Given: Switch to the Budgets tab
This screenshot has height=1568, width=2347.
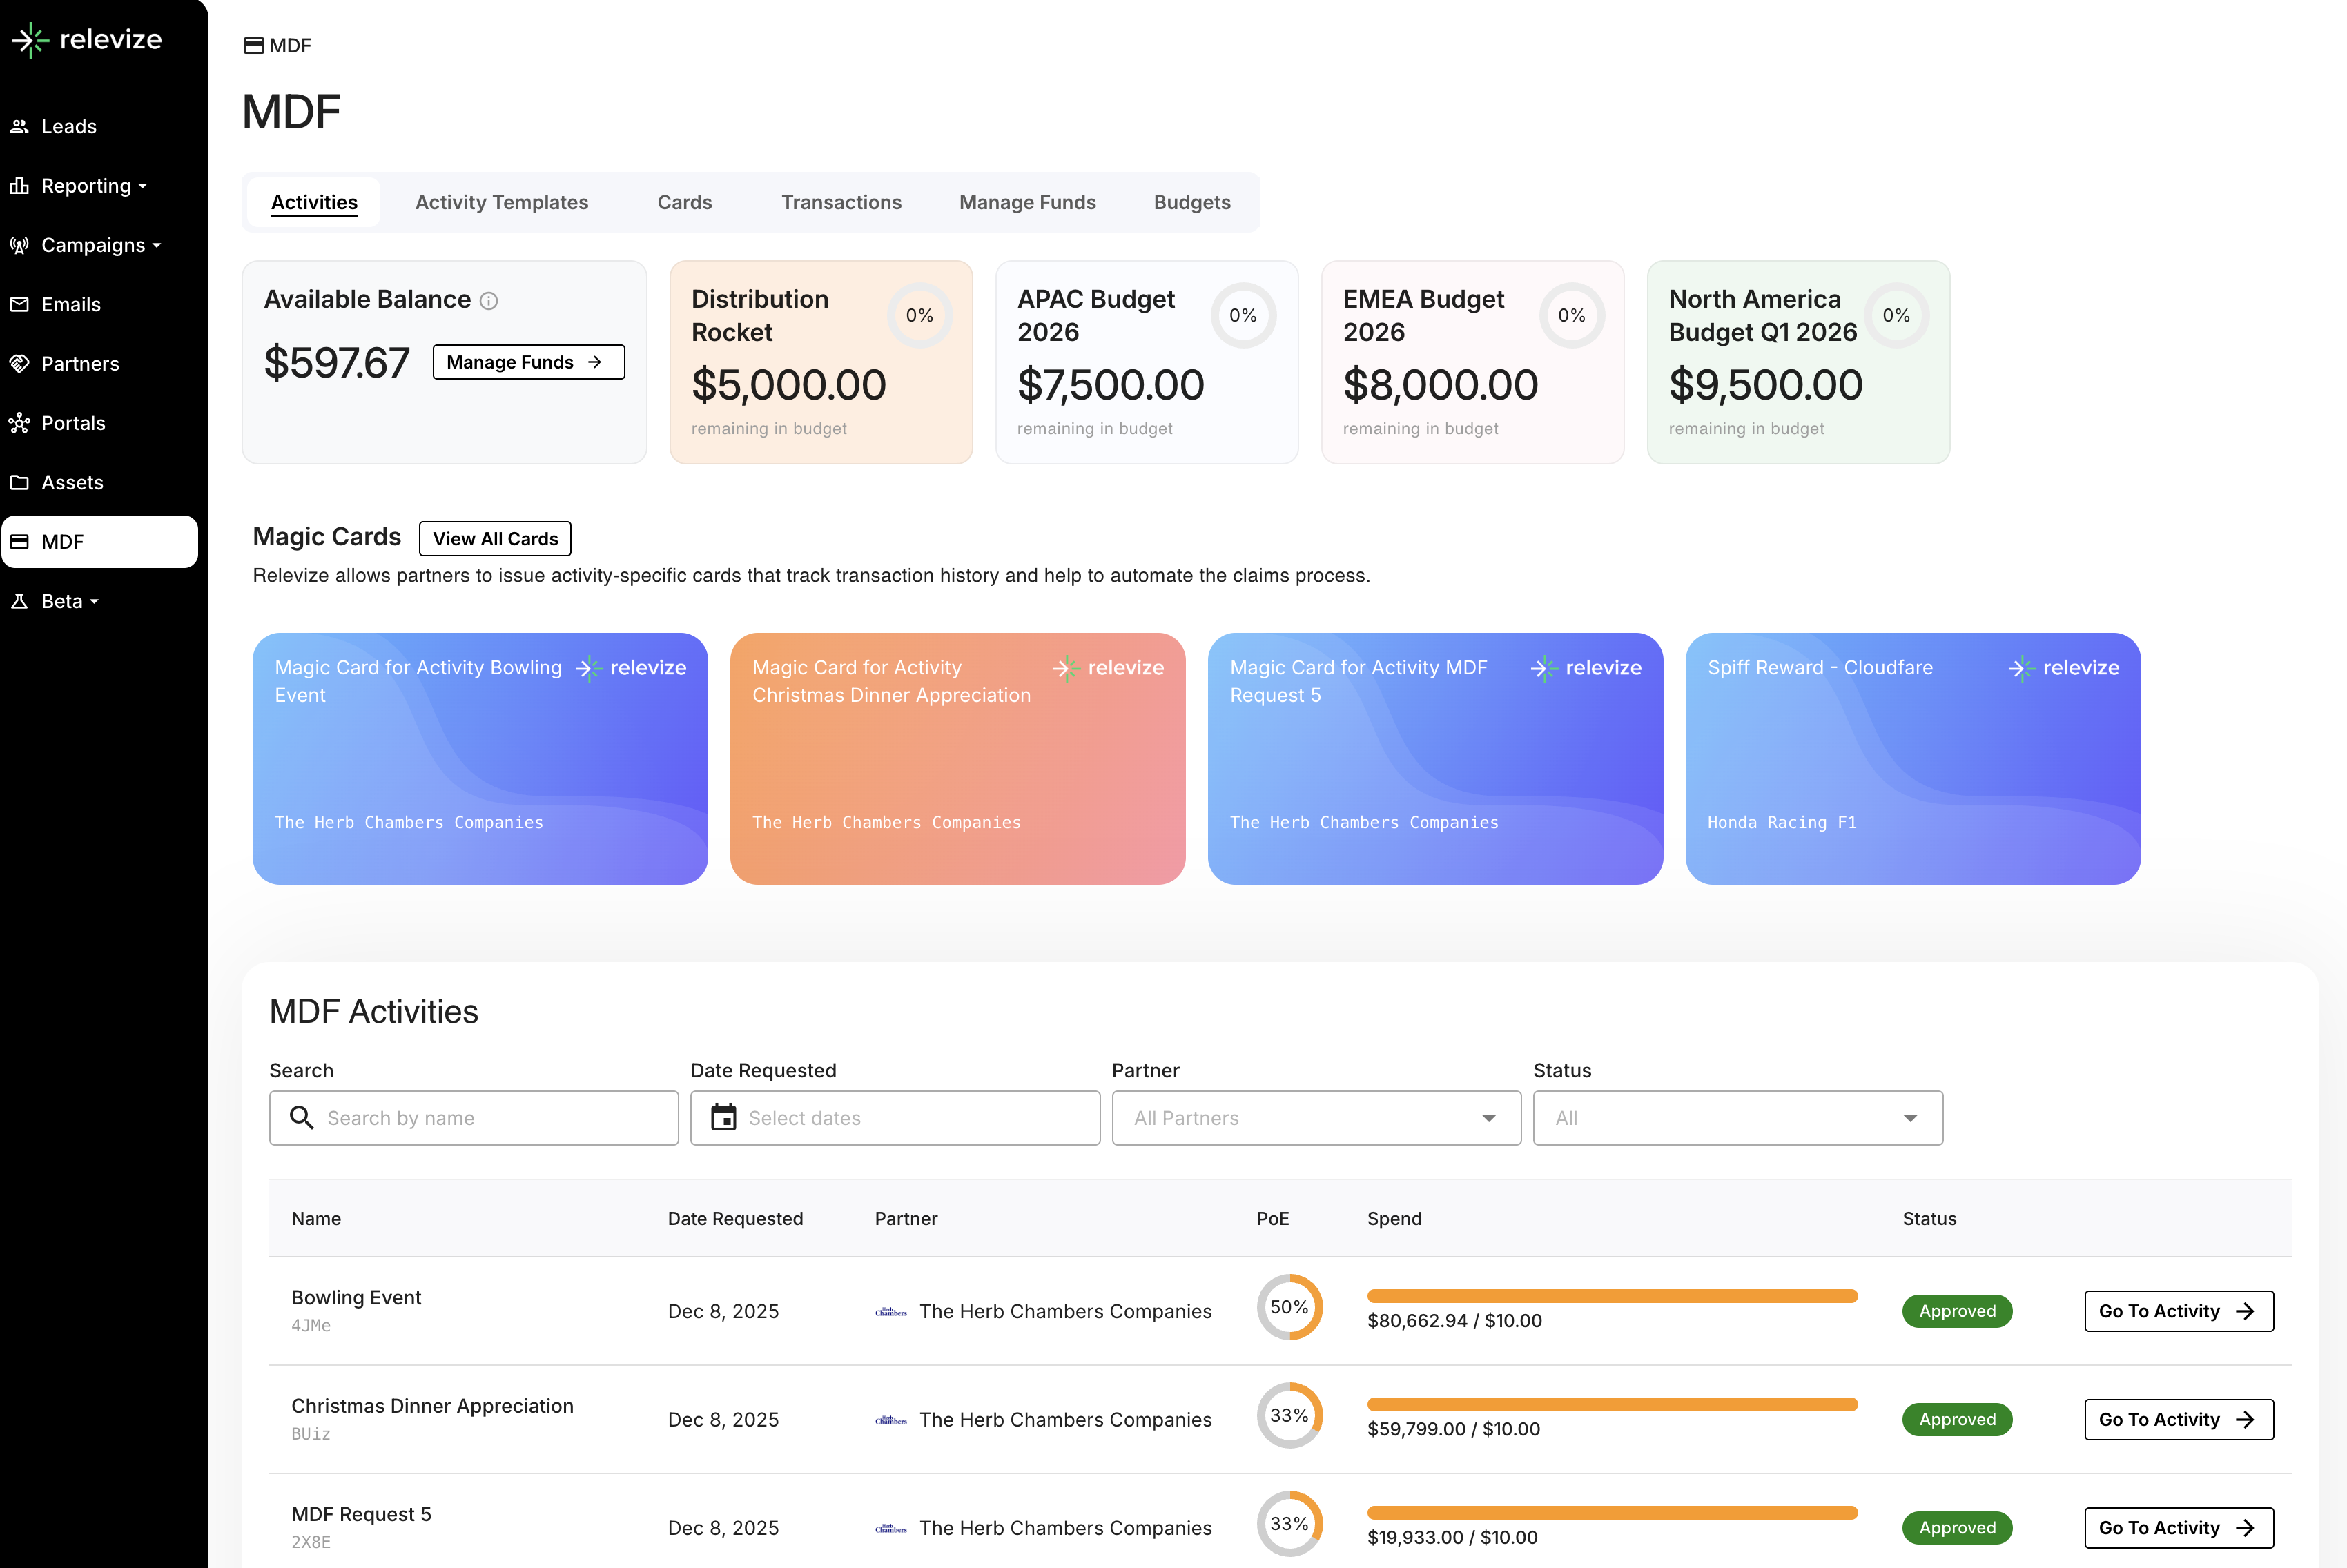Looking at the screenshot, I should (x=1191, y=202).
